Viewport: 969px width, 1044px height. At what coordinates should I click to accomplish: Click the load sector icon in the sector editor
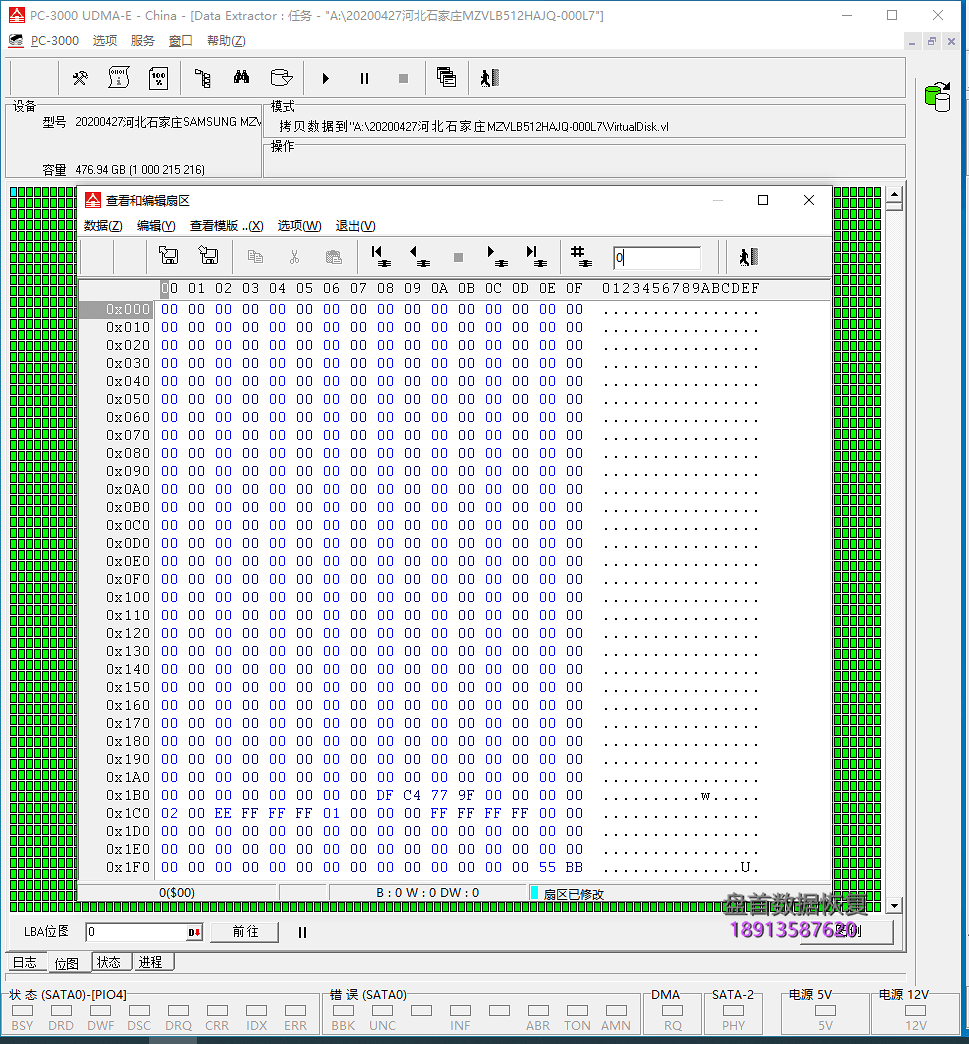pyautogui.click(x=208, y=256)
